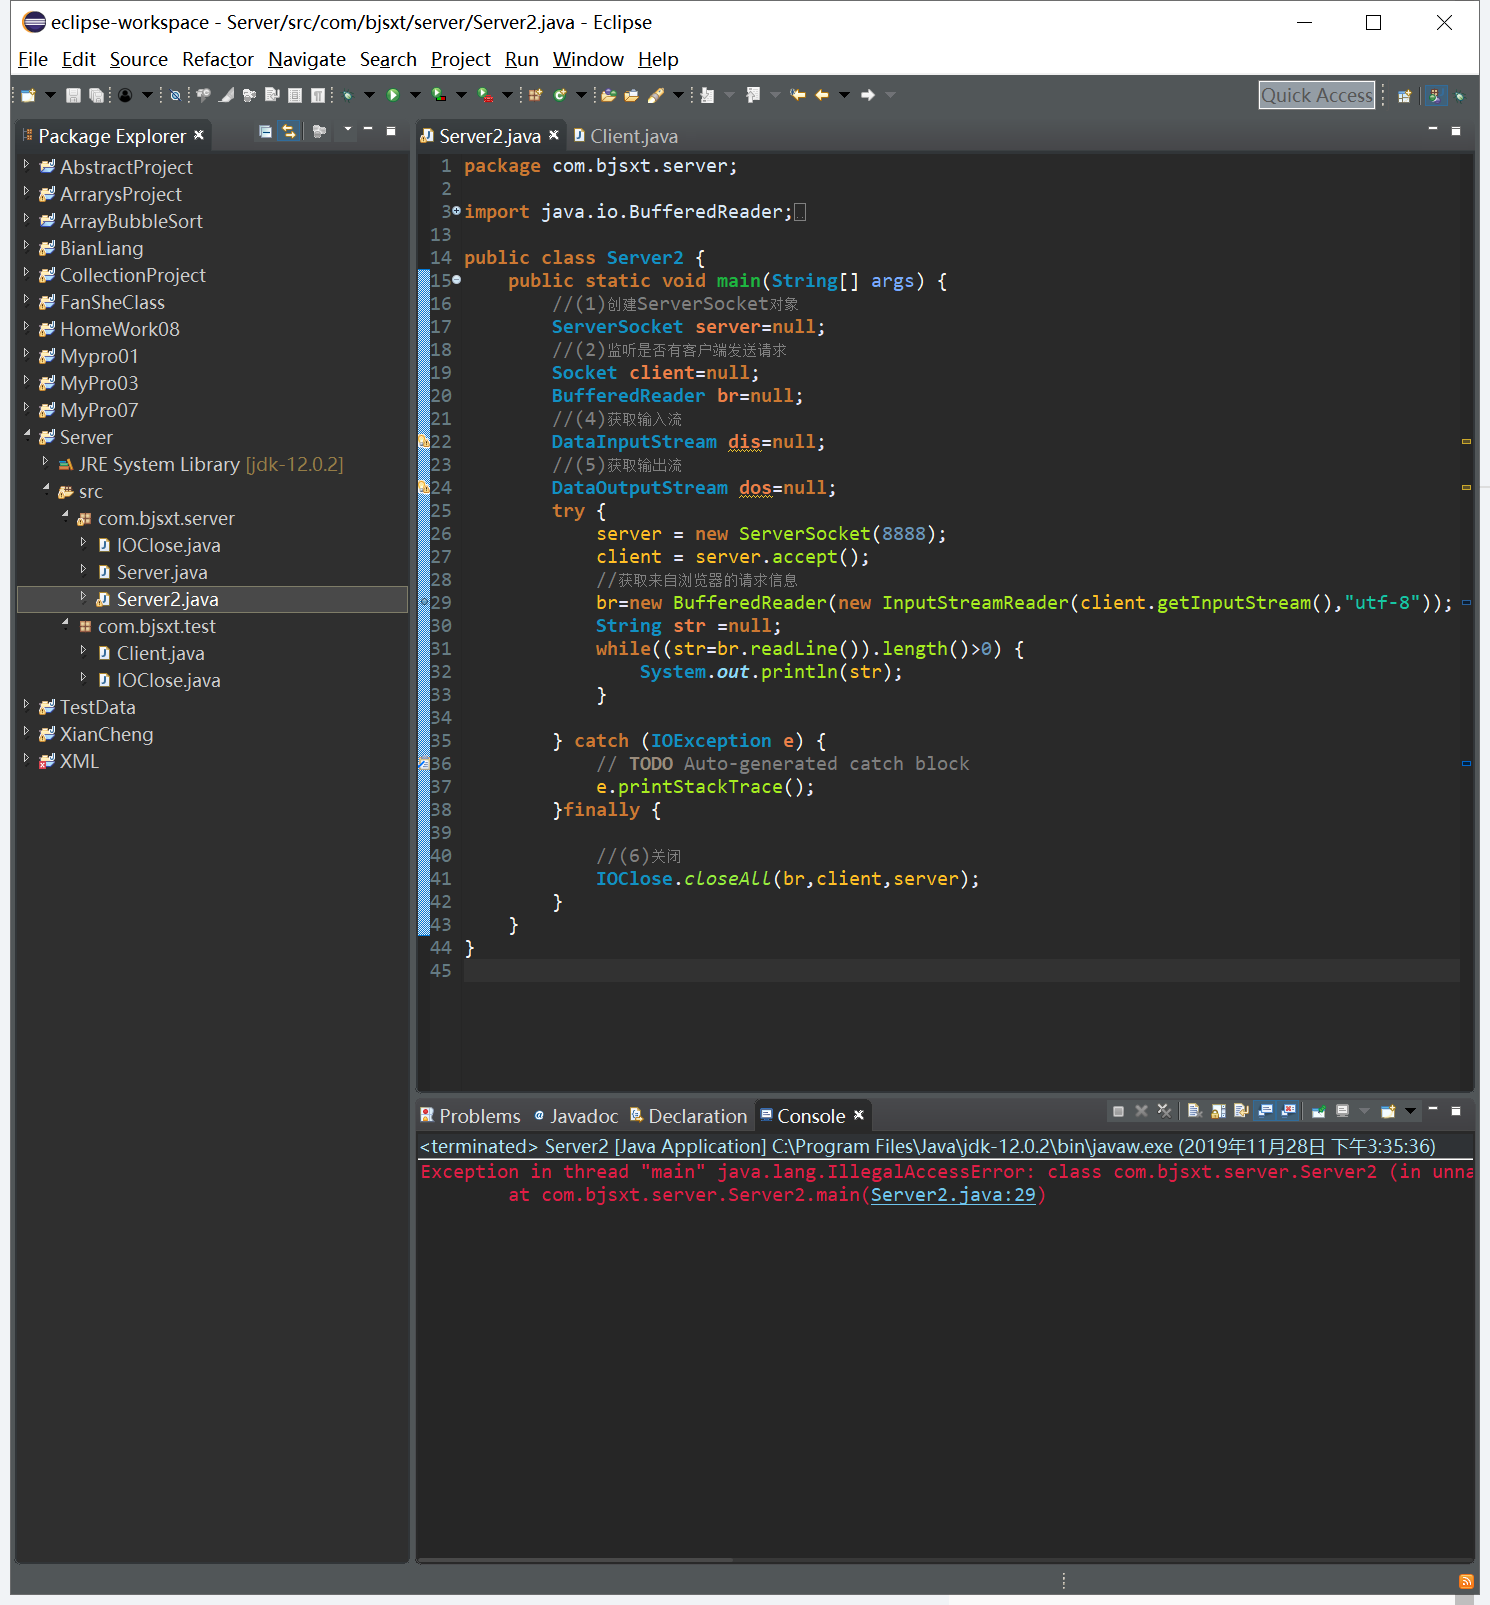This screenshot has width=1490, height=1605.
Task: Click the Remove Launch console icon
Action: (1141, 1111)
